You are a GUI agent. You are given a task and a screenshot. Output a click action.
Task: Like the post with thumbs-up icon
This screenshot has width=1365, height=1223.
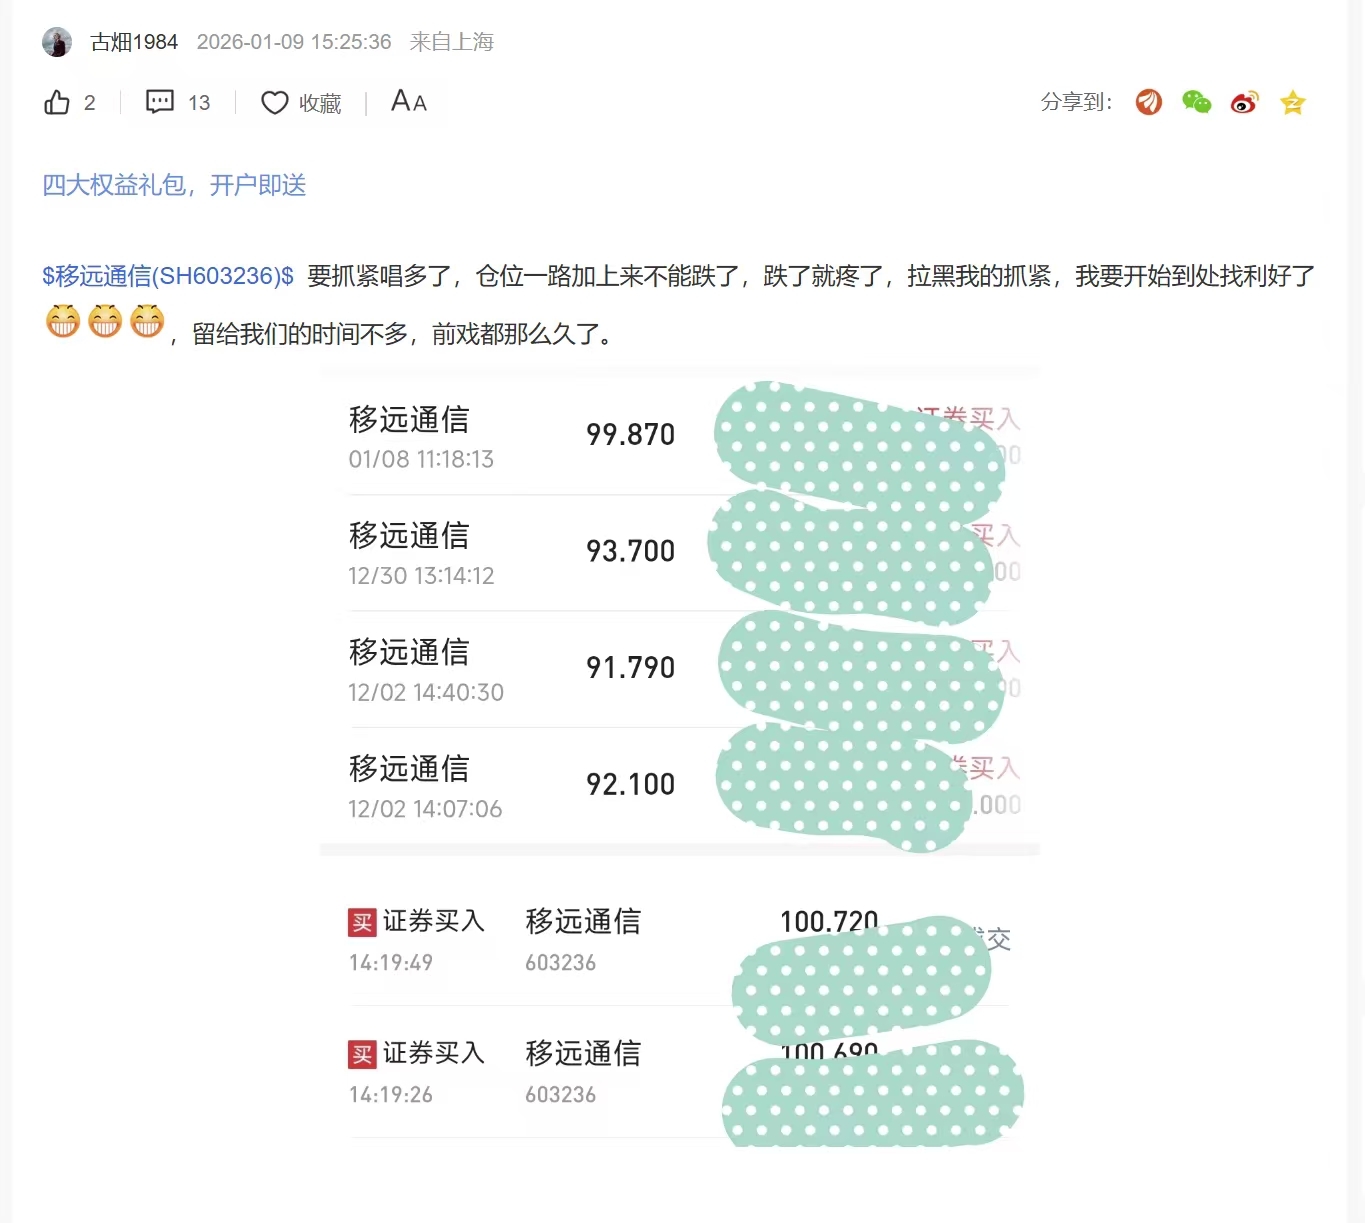pyautogui.click(x=57, y=102)
